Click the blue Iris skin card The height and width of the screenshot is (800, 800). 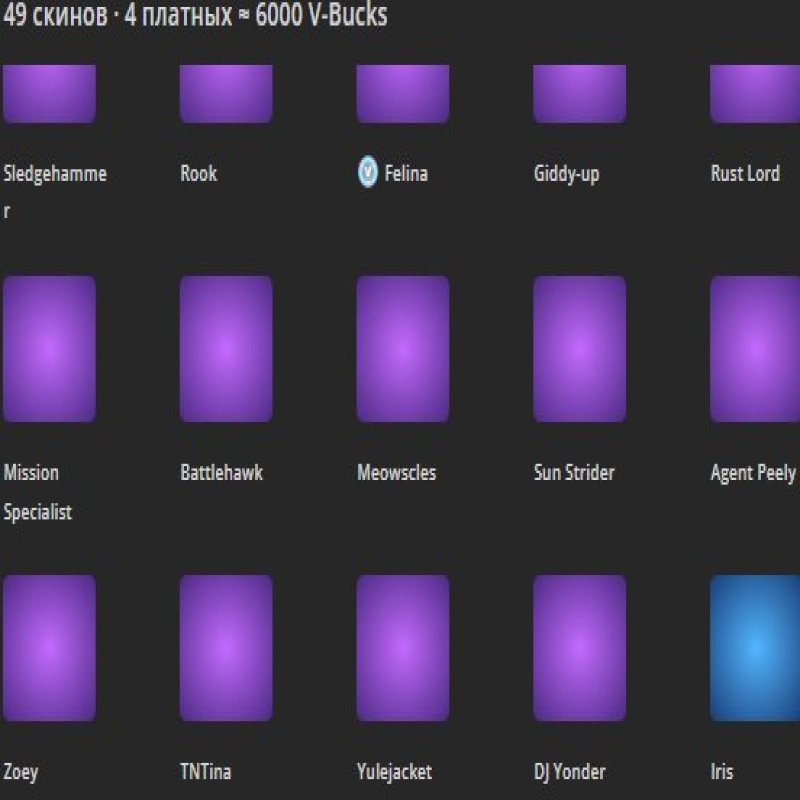pyautogui.click(x=755, y=648)
